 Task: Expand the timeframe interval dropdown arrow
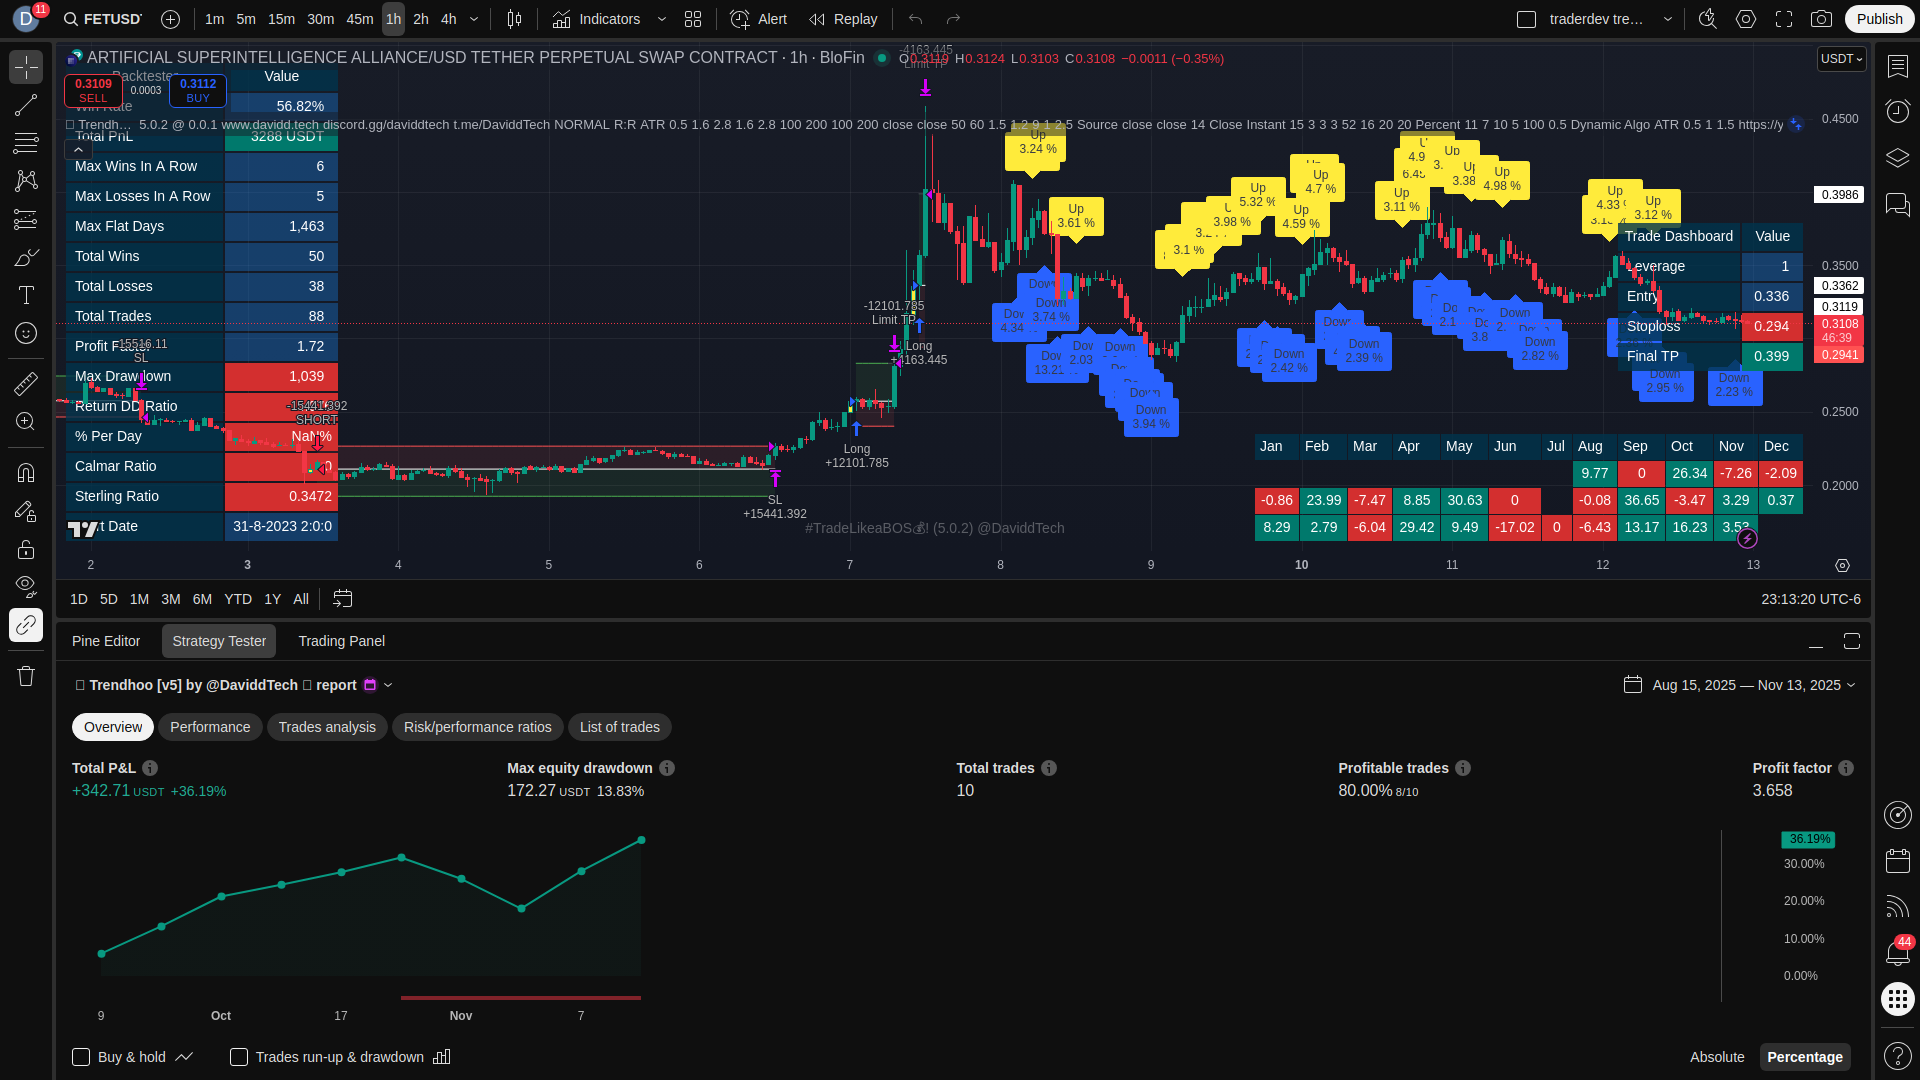pyautogui.click(x=474, y=19)
